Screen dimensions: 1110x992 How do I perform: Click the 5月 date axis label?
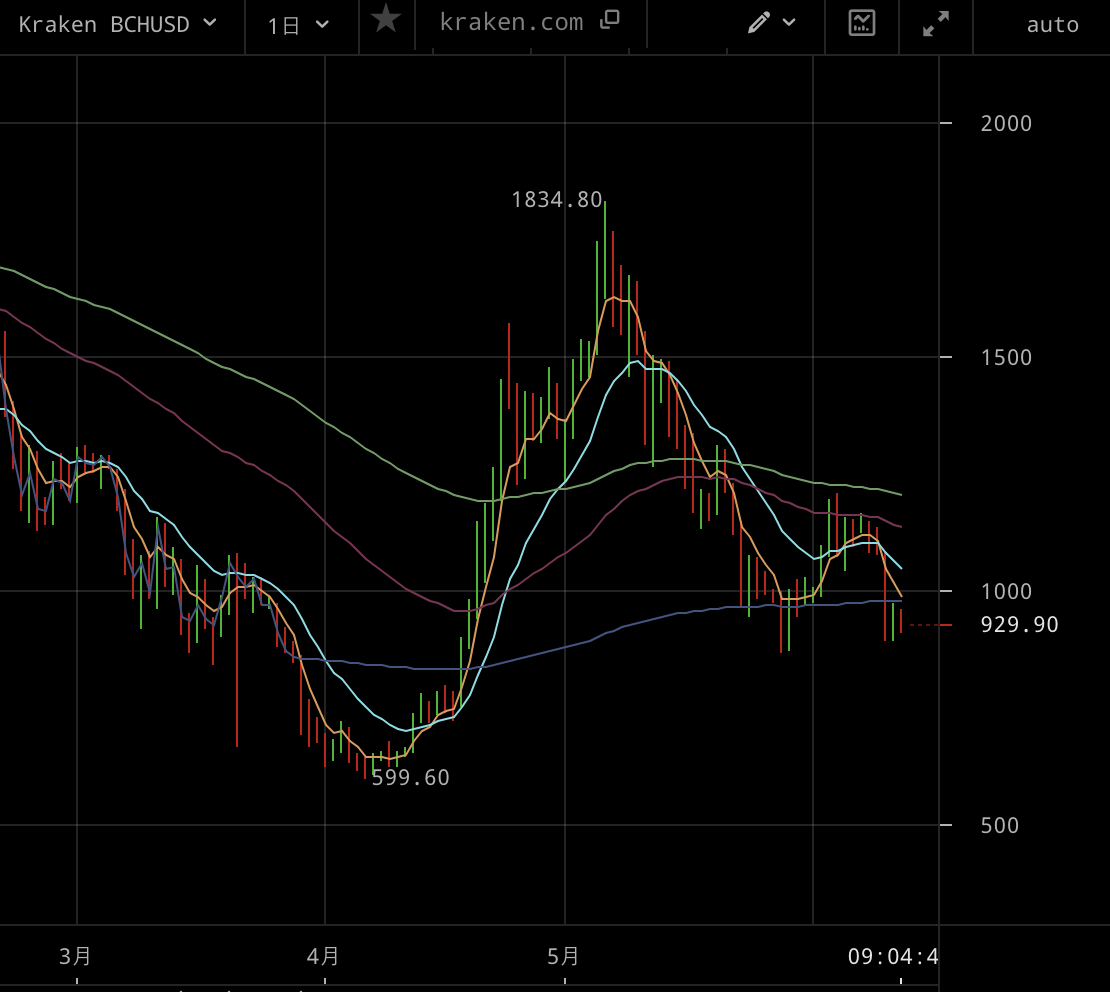point(563,957)
